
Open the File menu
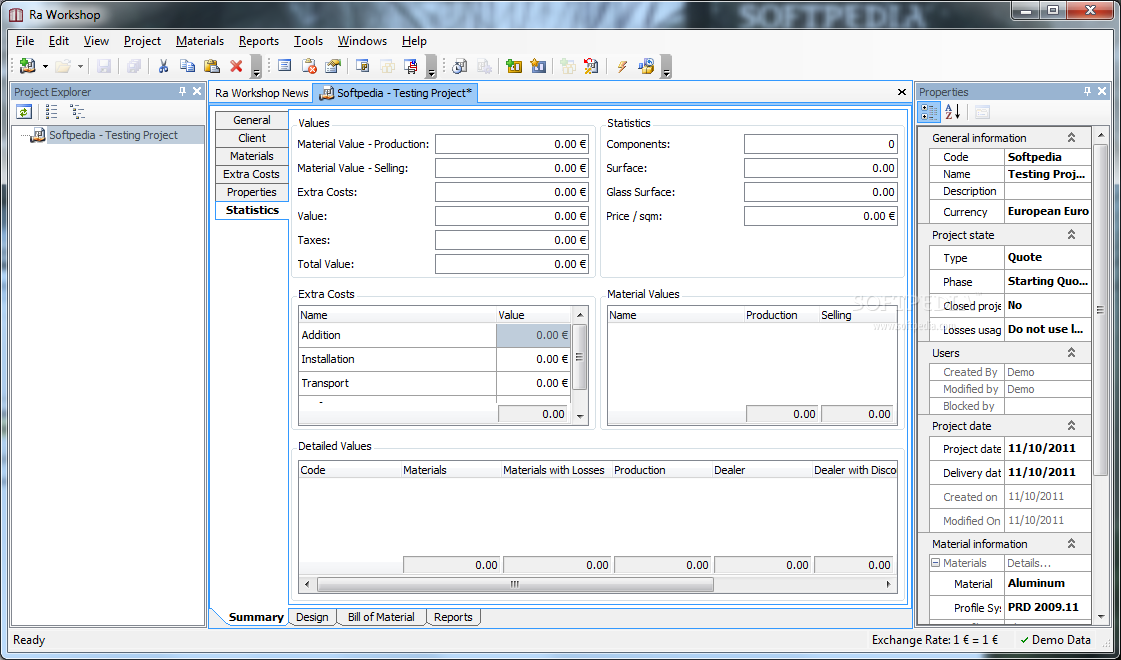click(24, 41)
